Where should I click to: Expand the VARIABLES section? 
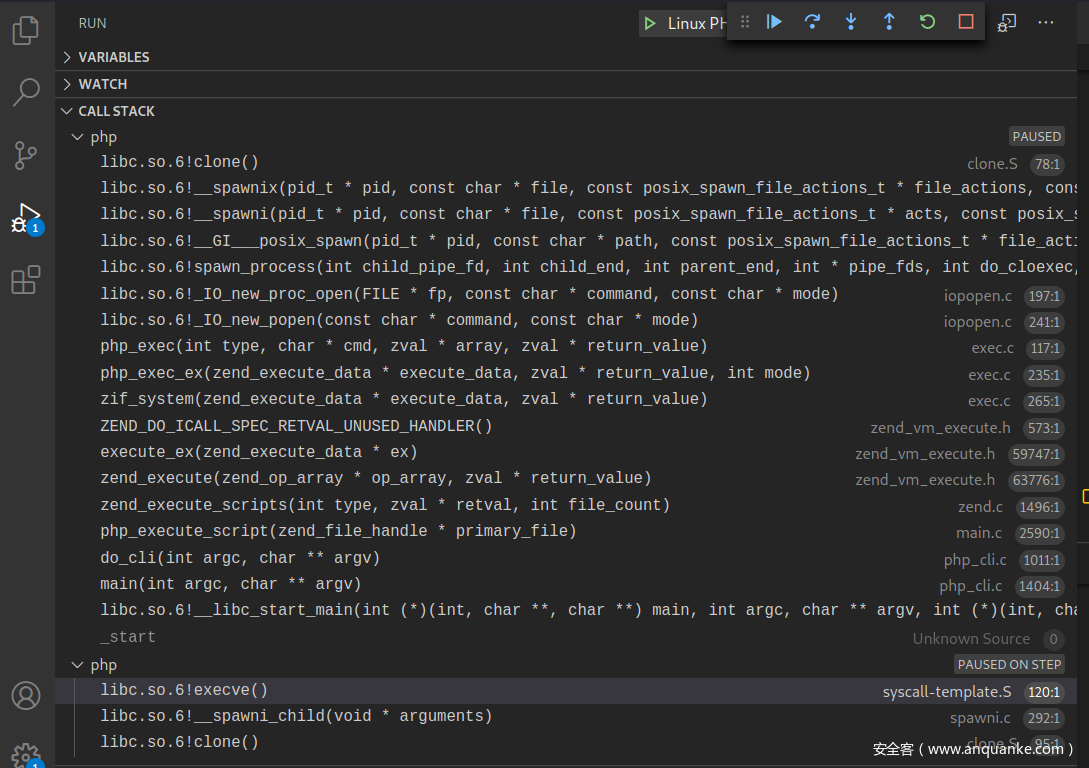pyautogui.click(x=114, y=57)
